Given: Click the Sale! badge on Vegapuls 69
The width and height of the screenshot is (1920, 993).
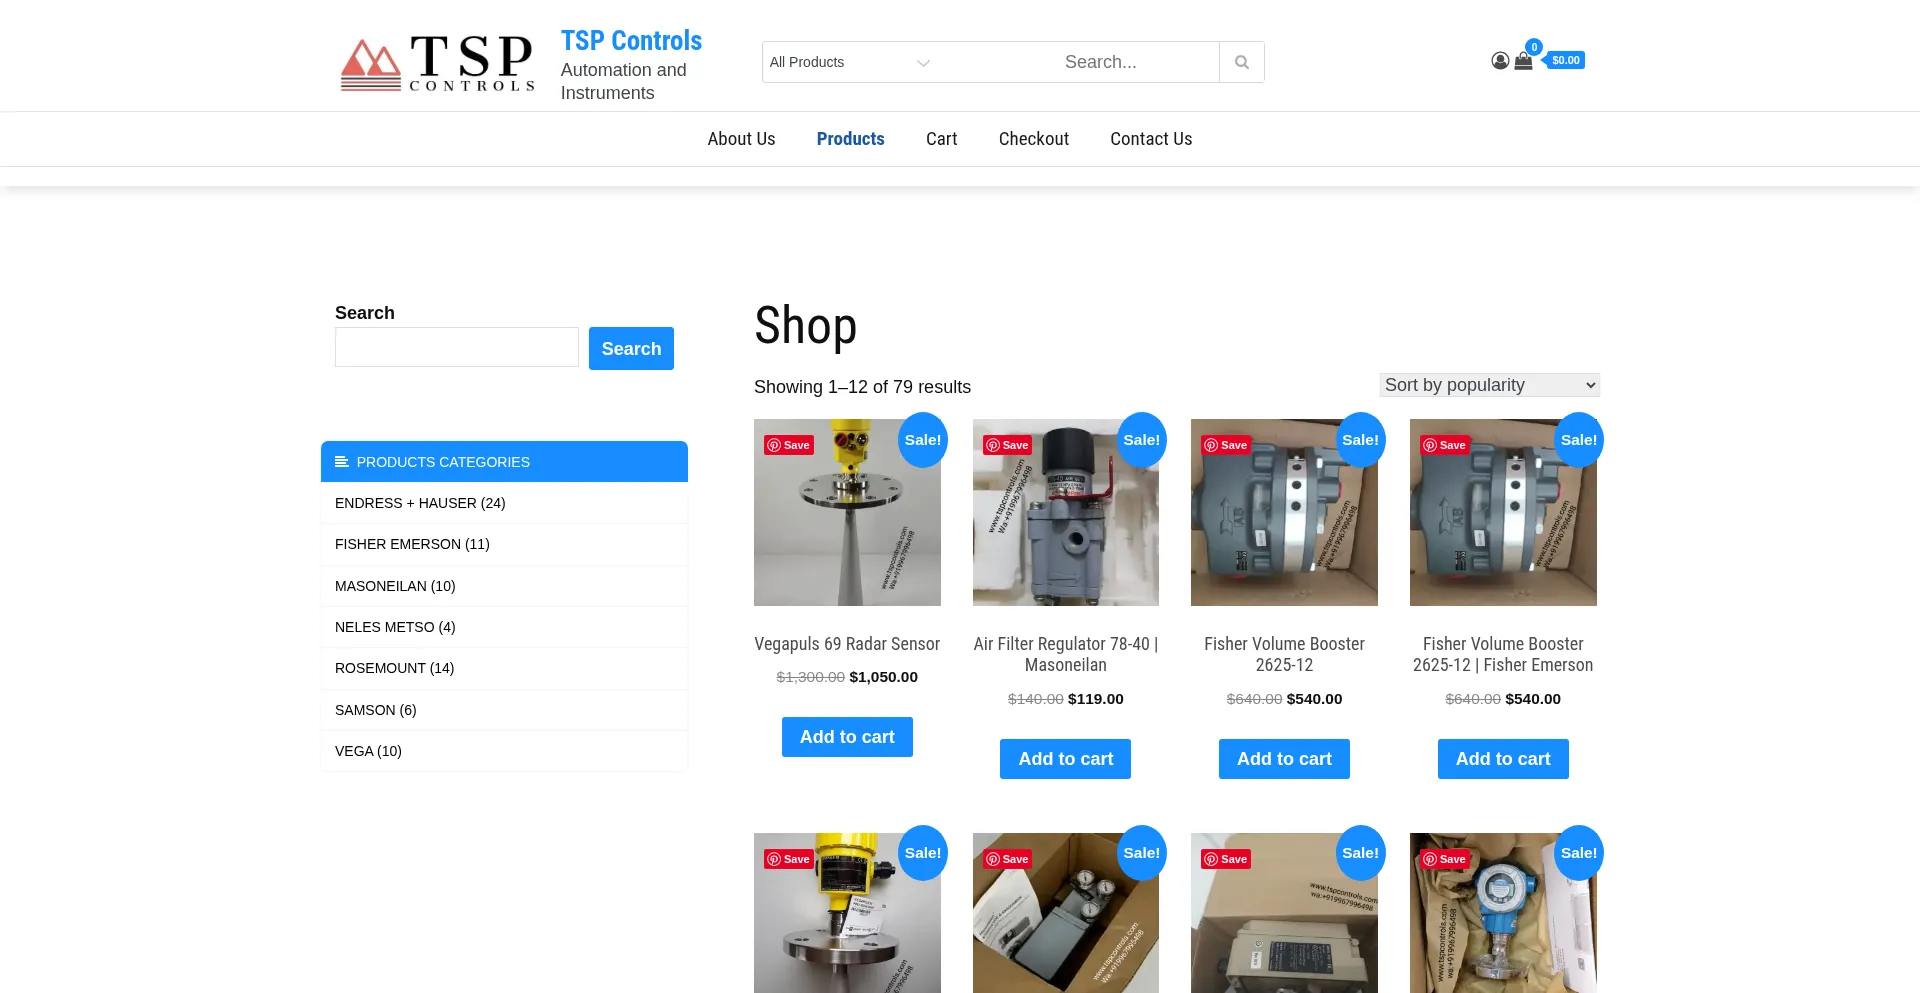Looking at the screenshot, I should point(923,440).
